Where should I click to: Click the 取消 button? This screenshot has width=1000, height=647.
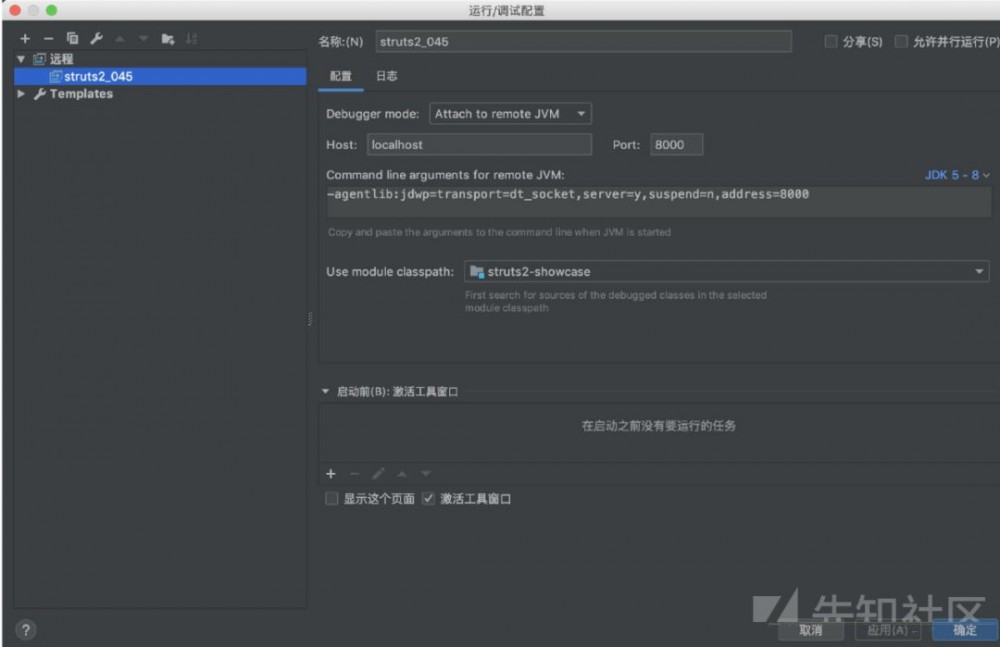(x=811, y=630)
